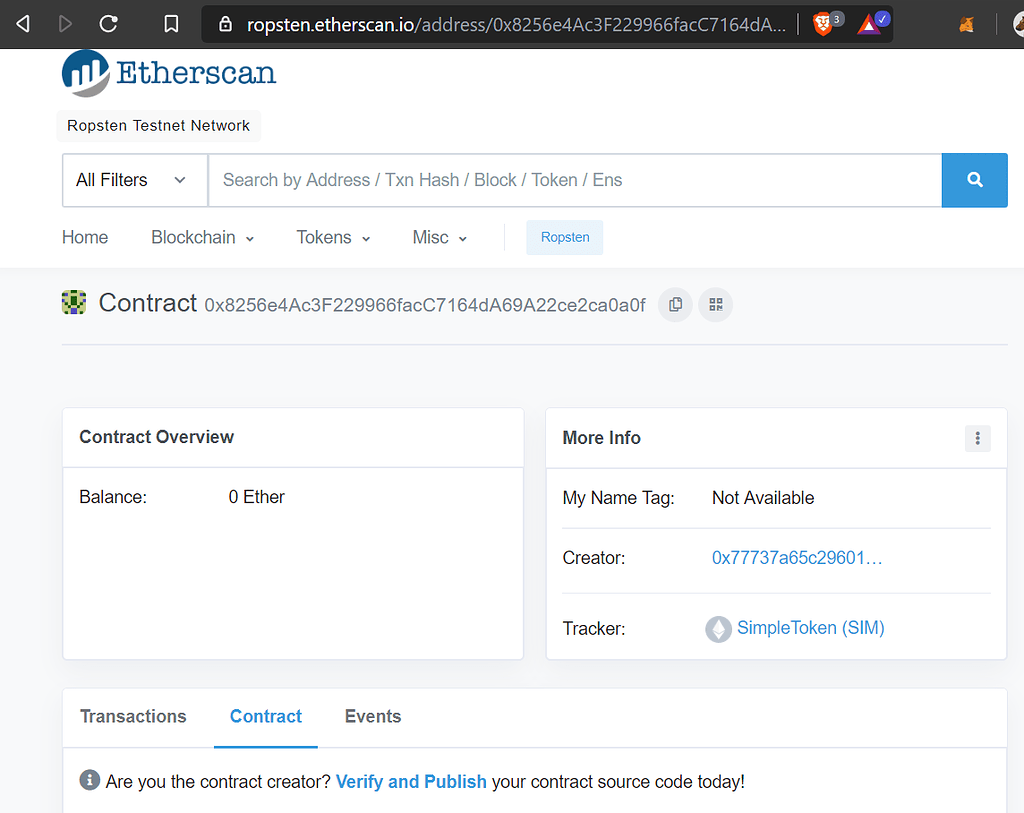The width and height of the screenshot is (1024, 813).
Task: Click the Ropsten network button
Action: [x=564, y=237]
